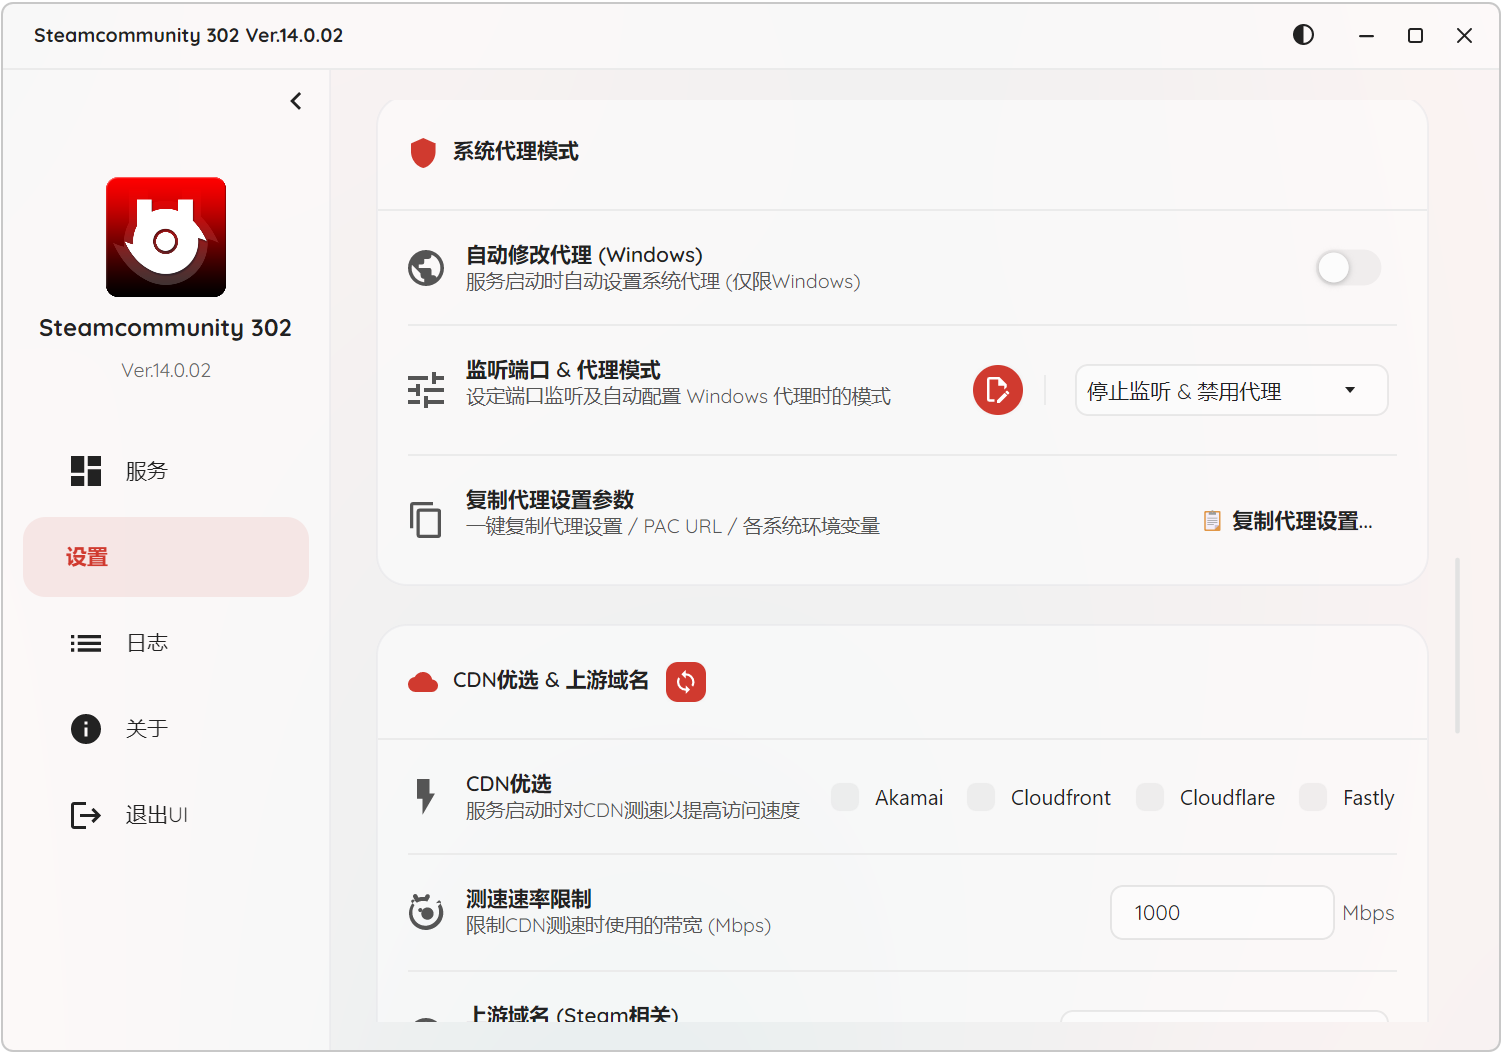Click the 日志 list icon
This screenshot has height=1054, width=1502.
(x=86, y=643)
